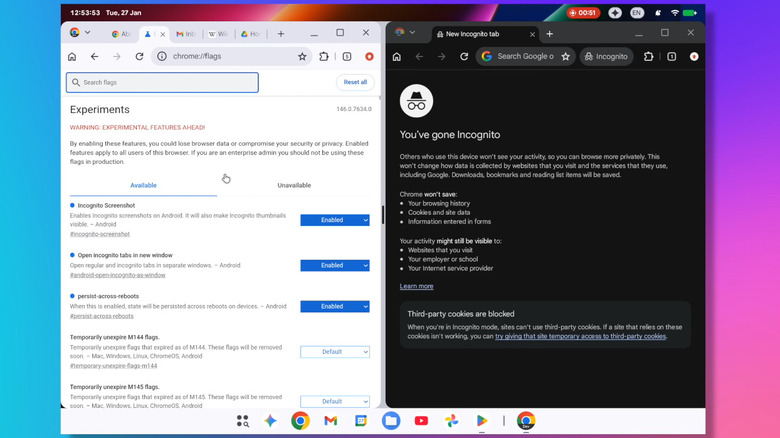This screenshot has width=780, height=438.
Task: Click site info icon beside chrome://flags
Action: click(x=162, y=57)
